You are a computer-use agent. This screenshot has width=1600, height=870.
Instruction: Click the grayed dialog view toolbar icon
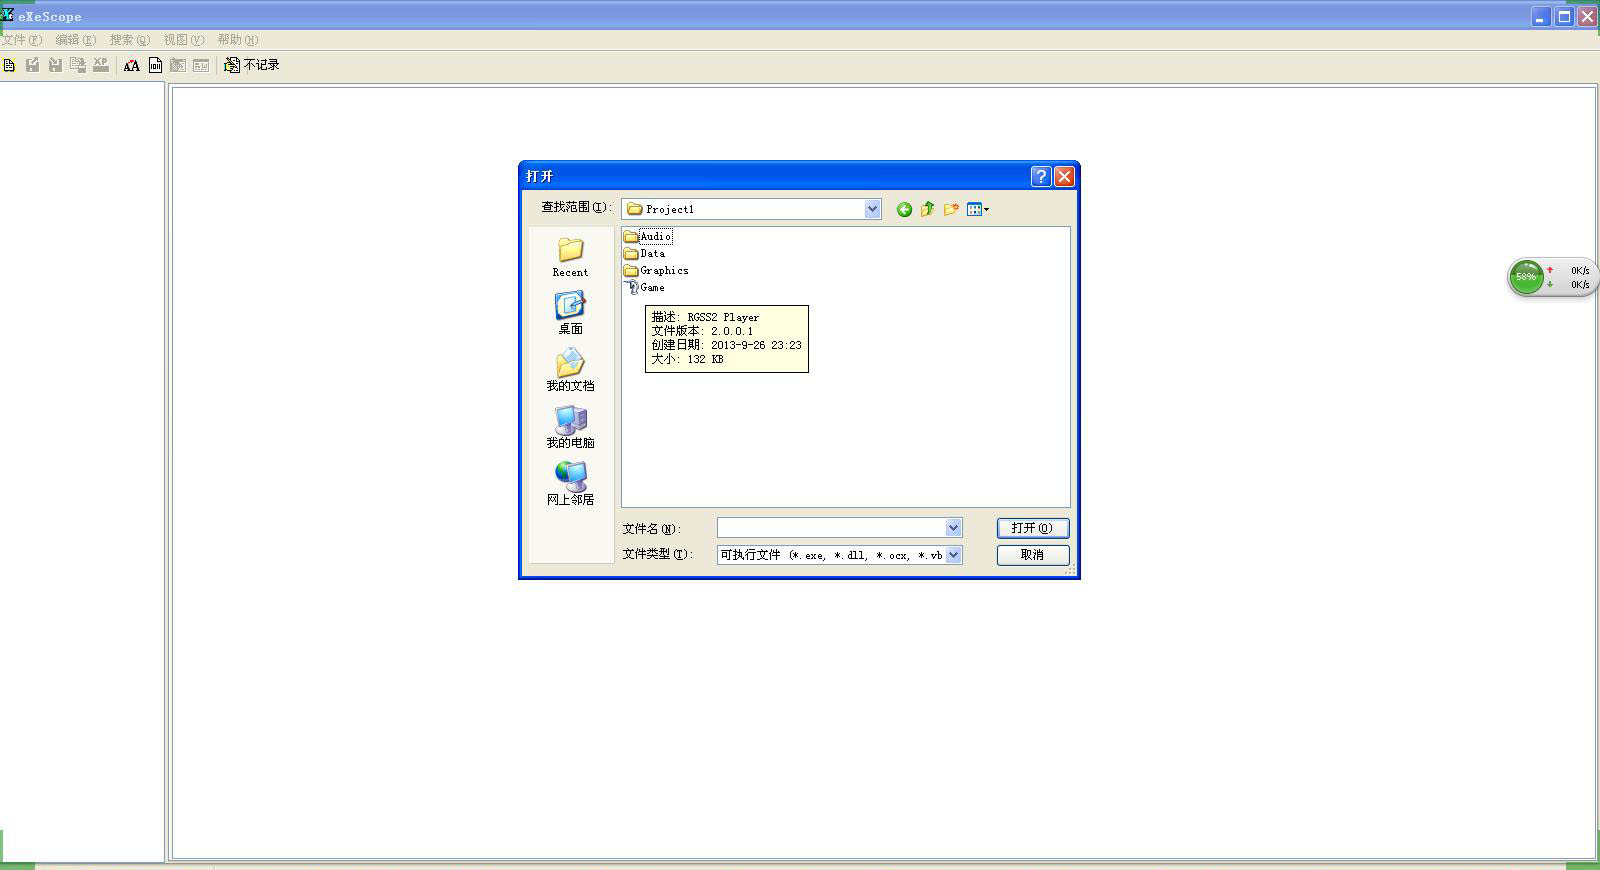pyautogui.click(x=201, y=66)
